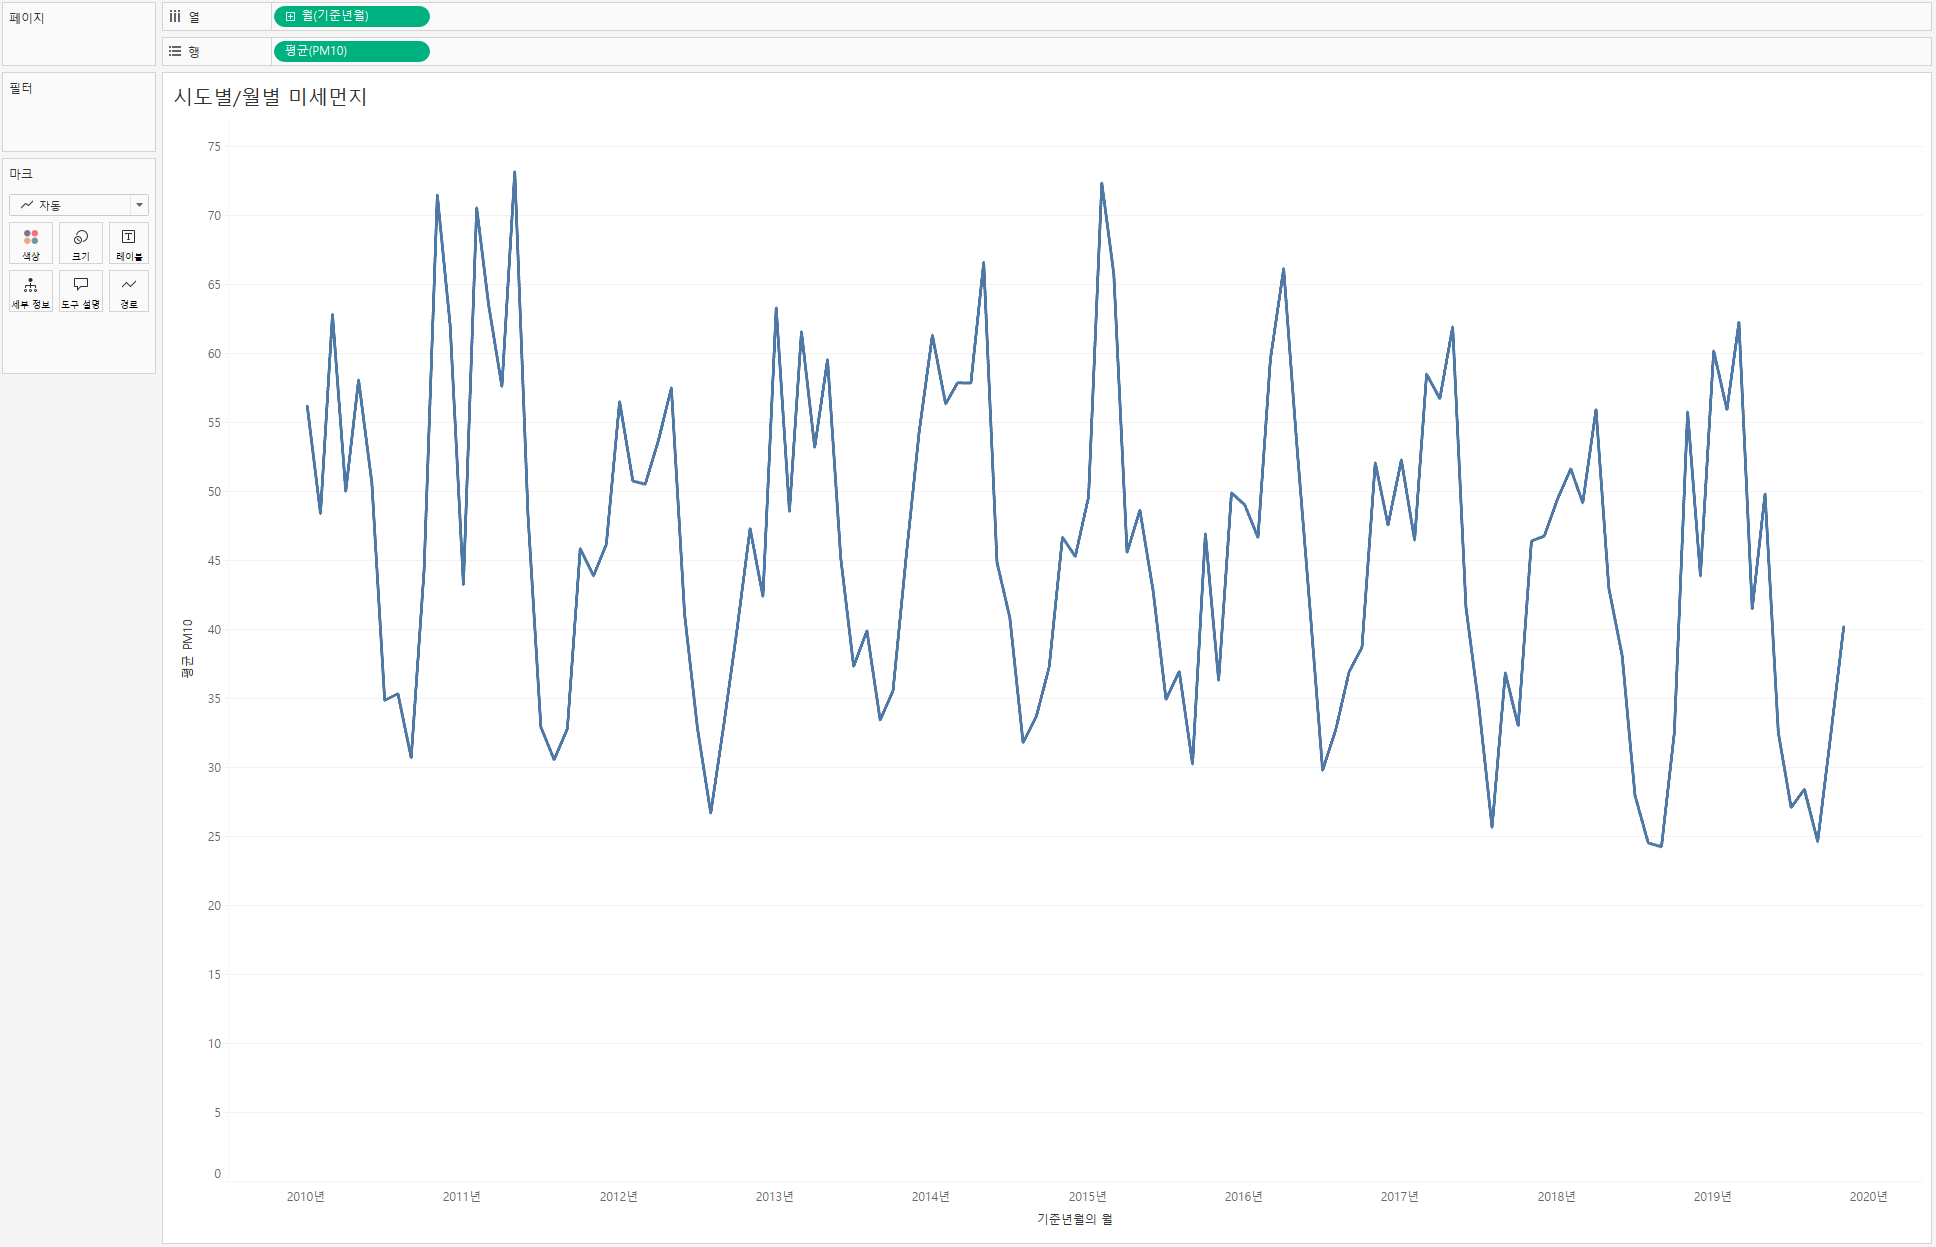Select the 월(기준년월) pill in columns

351,17
